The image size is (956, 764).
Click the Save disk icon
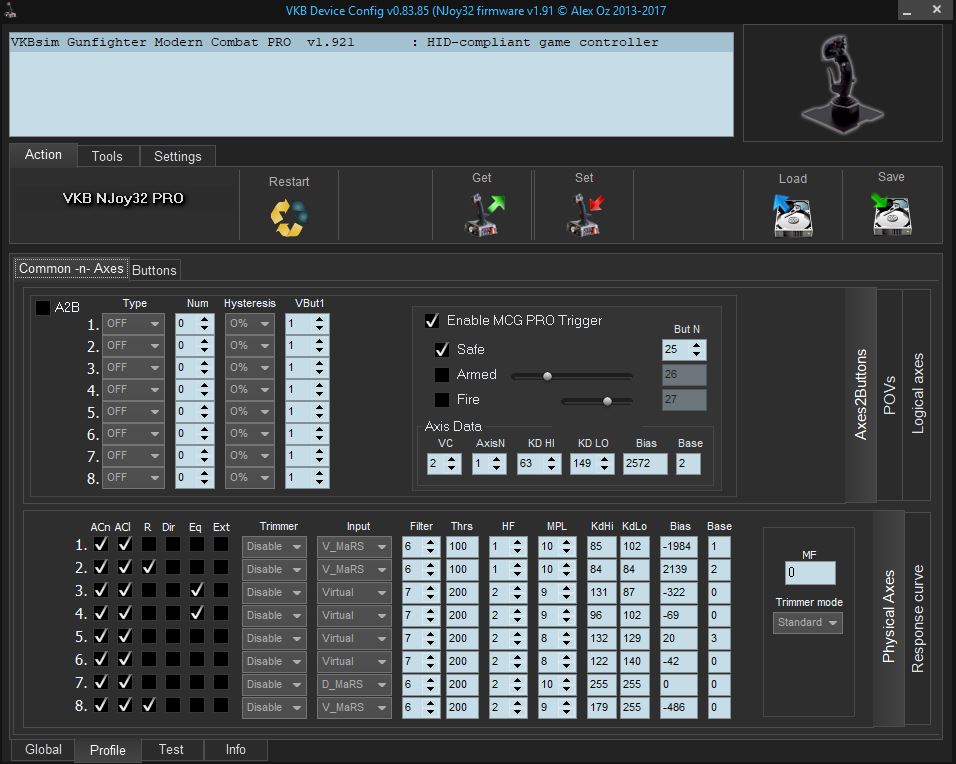click(x=890, y=214)
